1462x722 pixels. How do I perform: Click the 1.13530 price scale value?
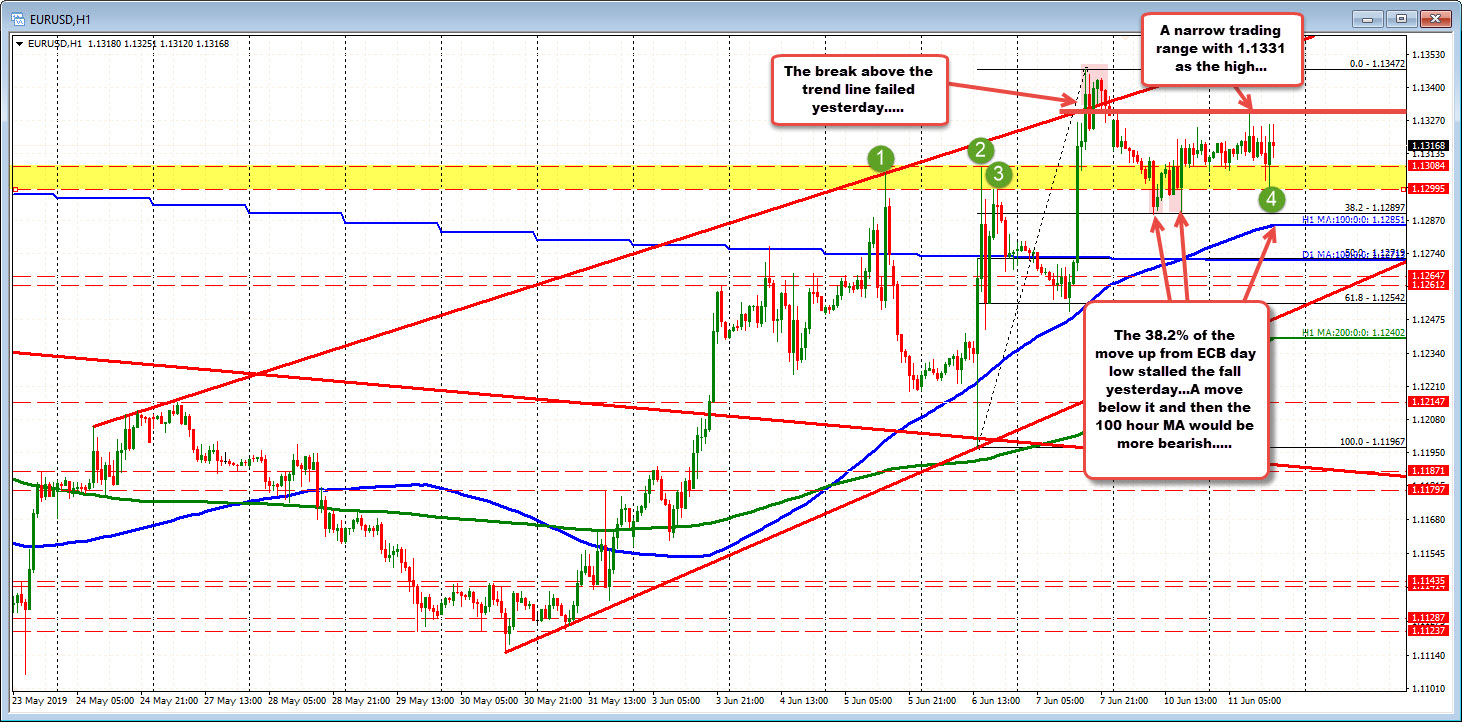coord(1428,54)
